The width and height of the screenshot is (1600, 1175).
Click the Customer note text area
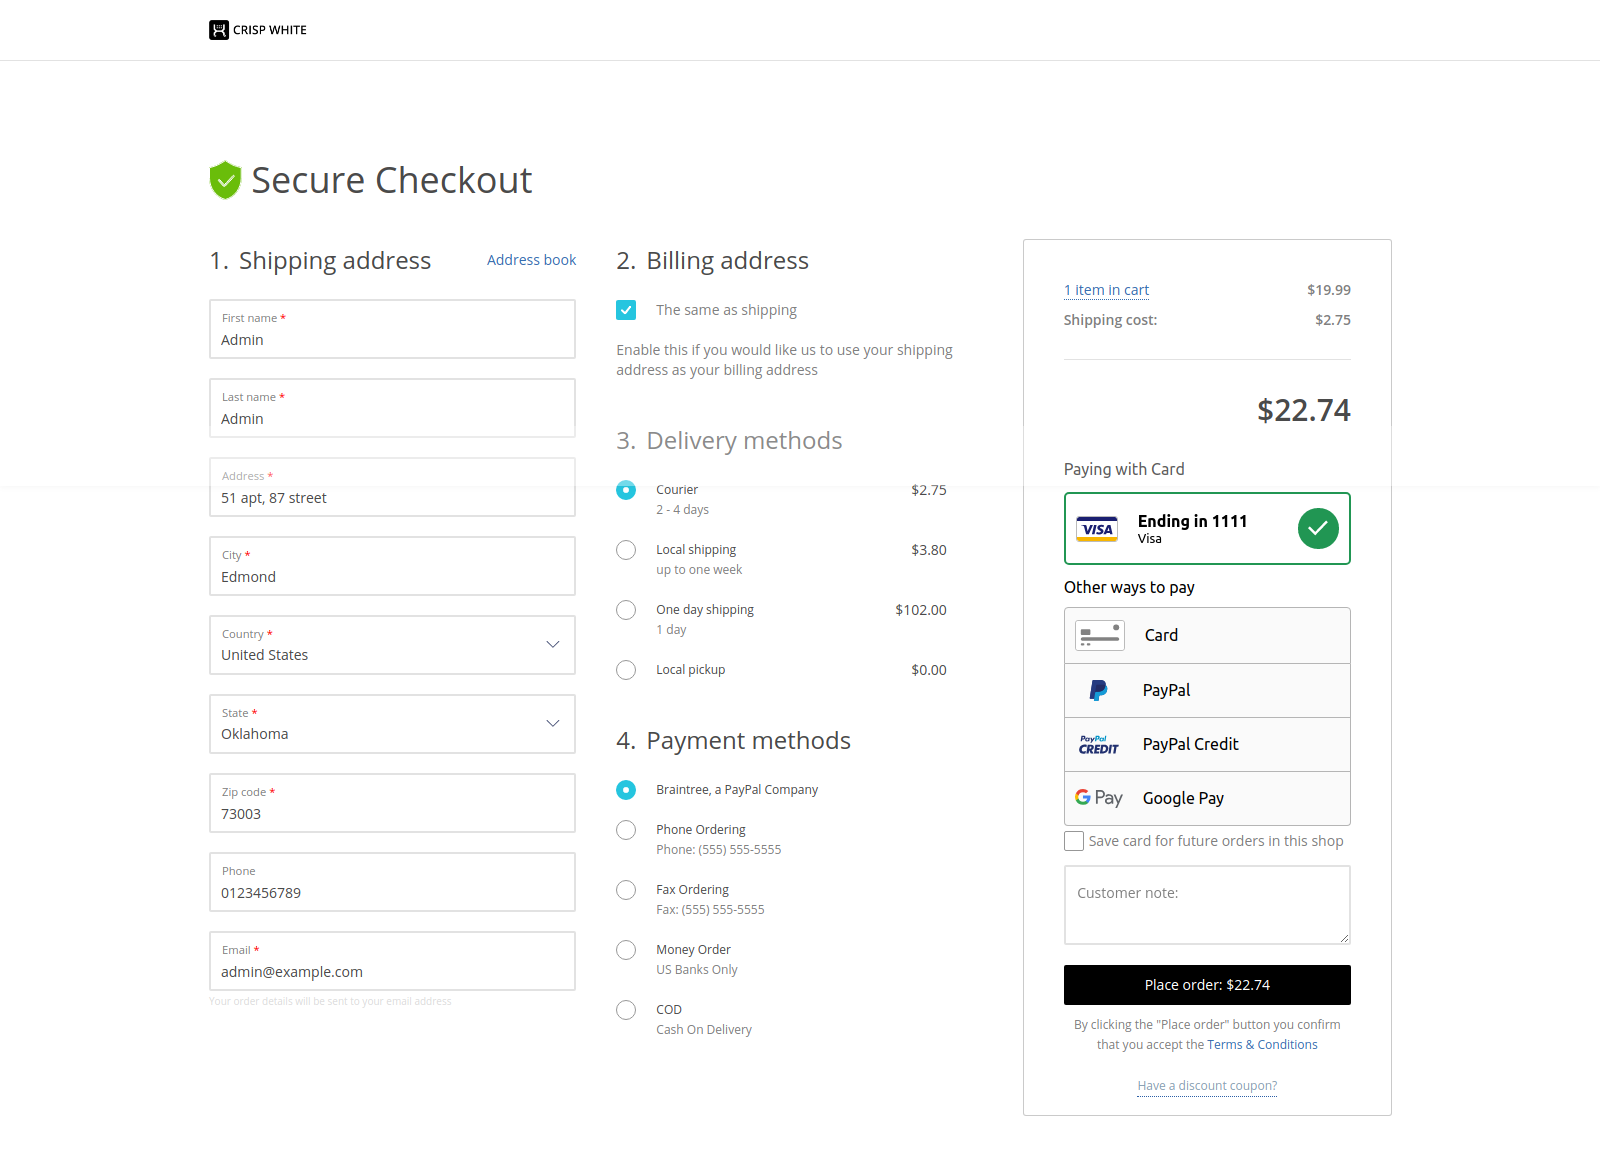[1206, 903]
